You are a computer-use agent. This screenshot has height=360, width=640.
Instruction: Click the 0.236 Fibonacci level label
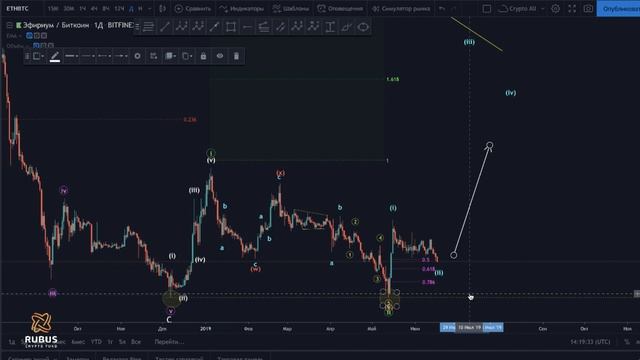[190, 120]
